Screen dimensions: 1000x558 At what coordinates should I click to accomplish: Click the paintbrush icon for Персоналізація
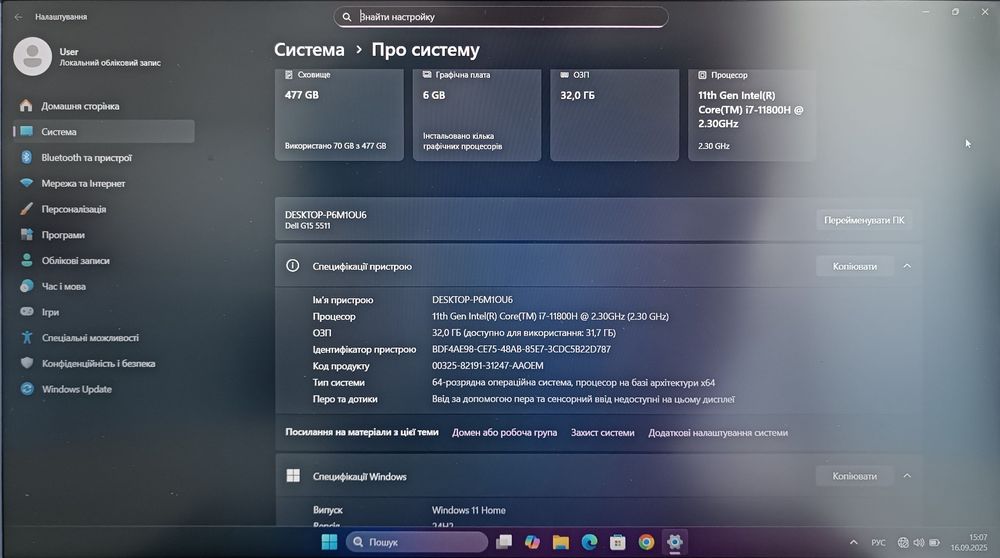click(x=26, y=209)
